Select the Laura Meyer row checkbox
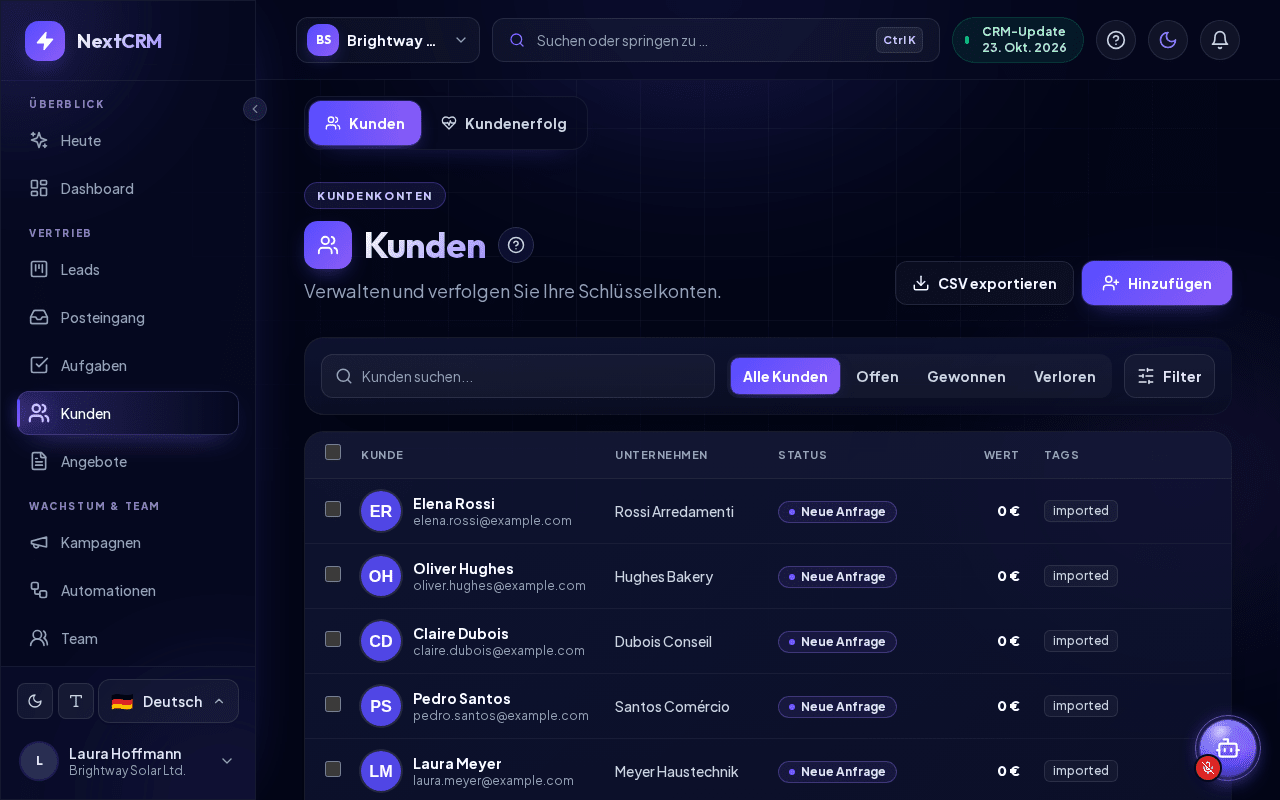The height and width of the screenshot is (800, 1280). [333, 769]
